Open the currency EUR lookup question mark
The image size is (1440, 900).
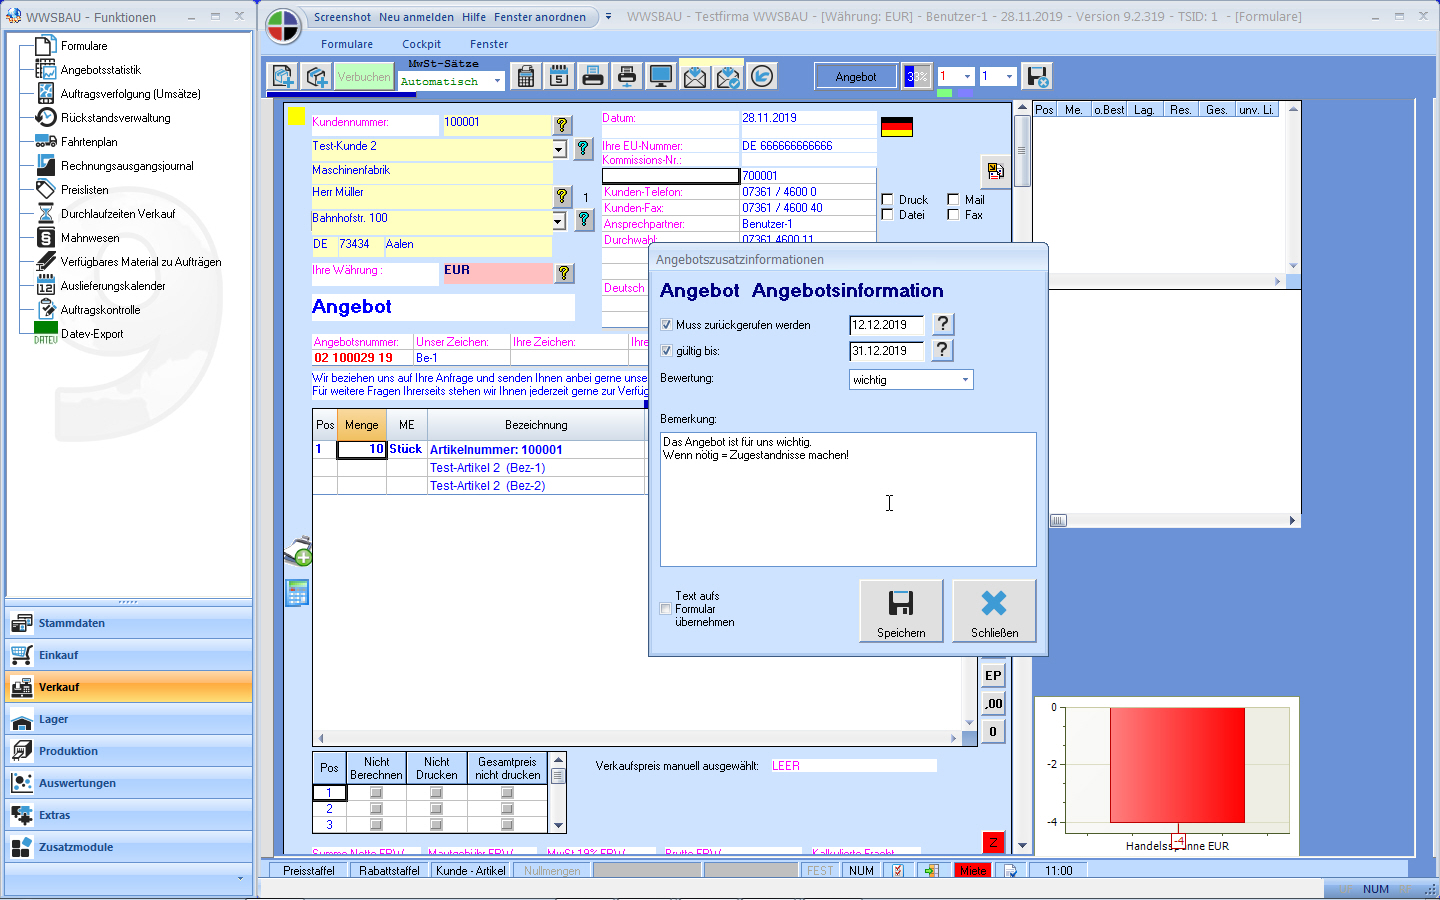pos(565,273)
